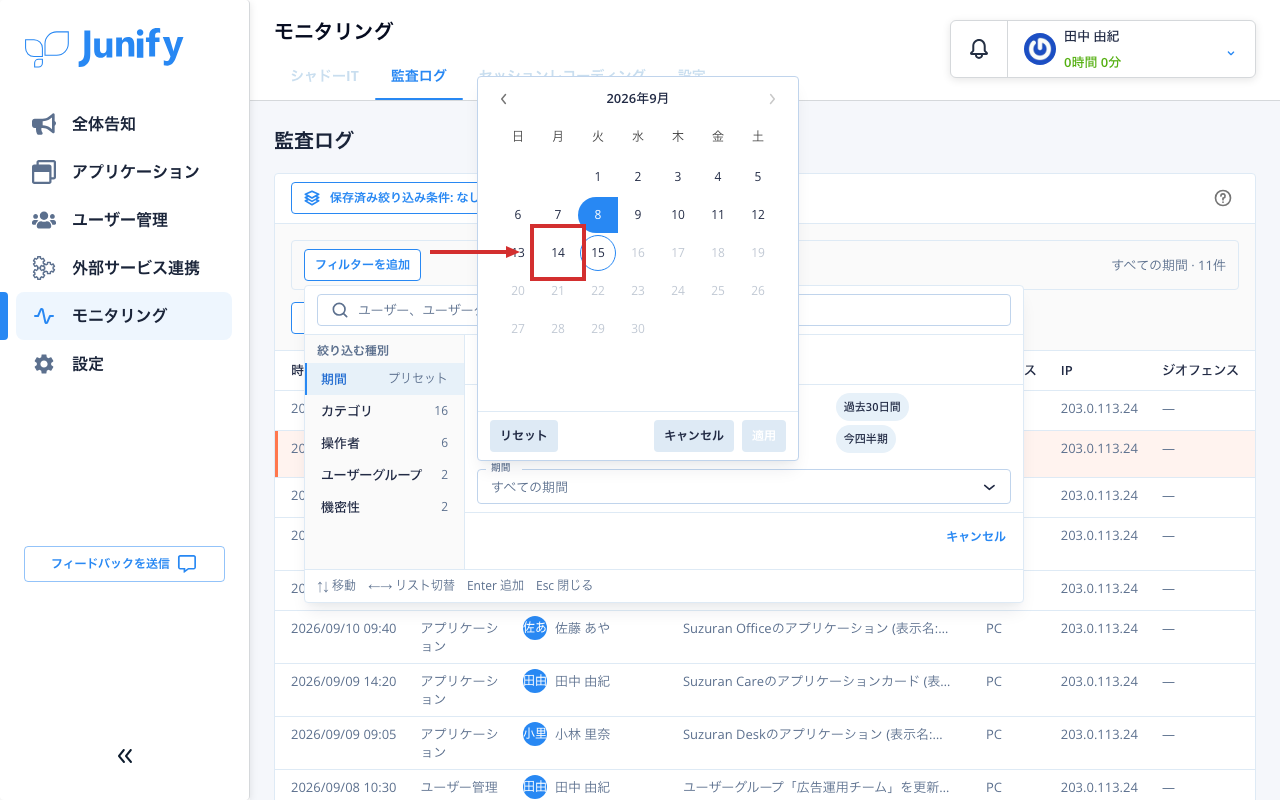Image resolution: width=1280 pixels, height=800 pixels.
Task: Click the blue キャンセル link in filter panel
Action: pos(976,537)
